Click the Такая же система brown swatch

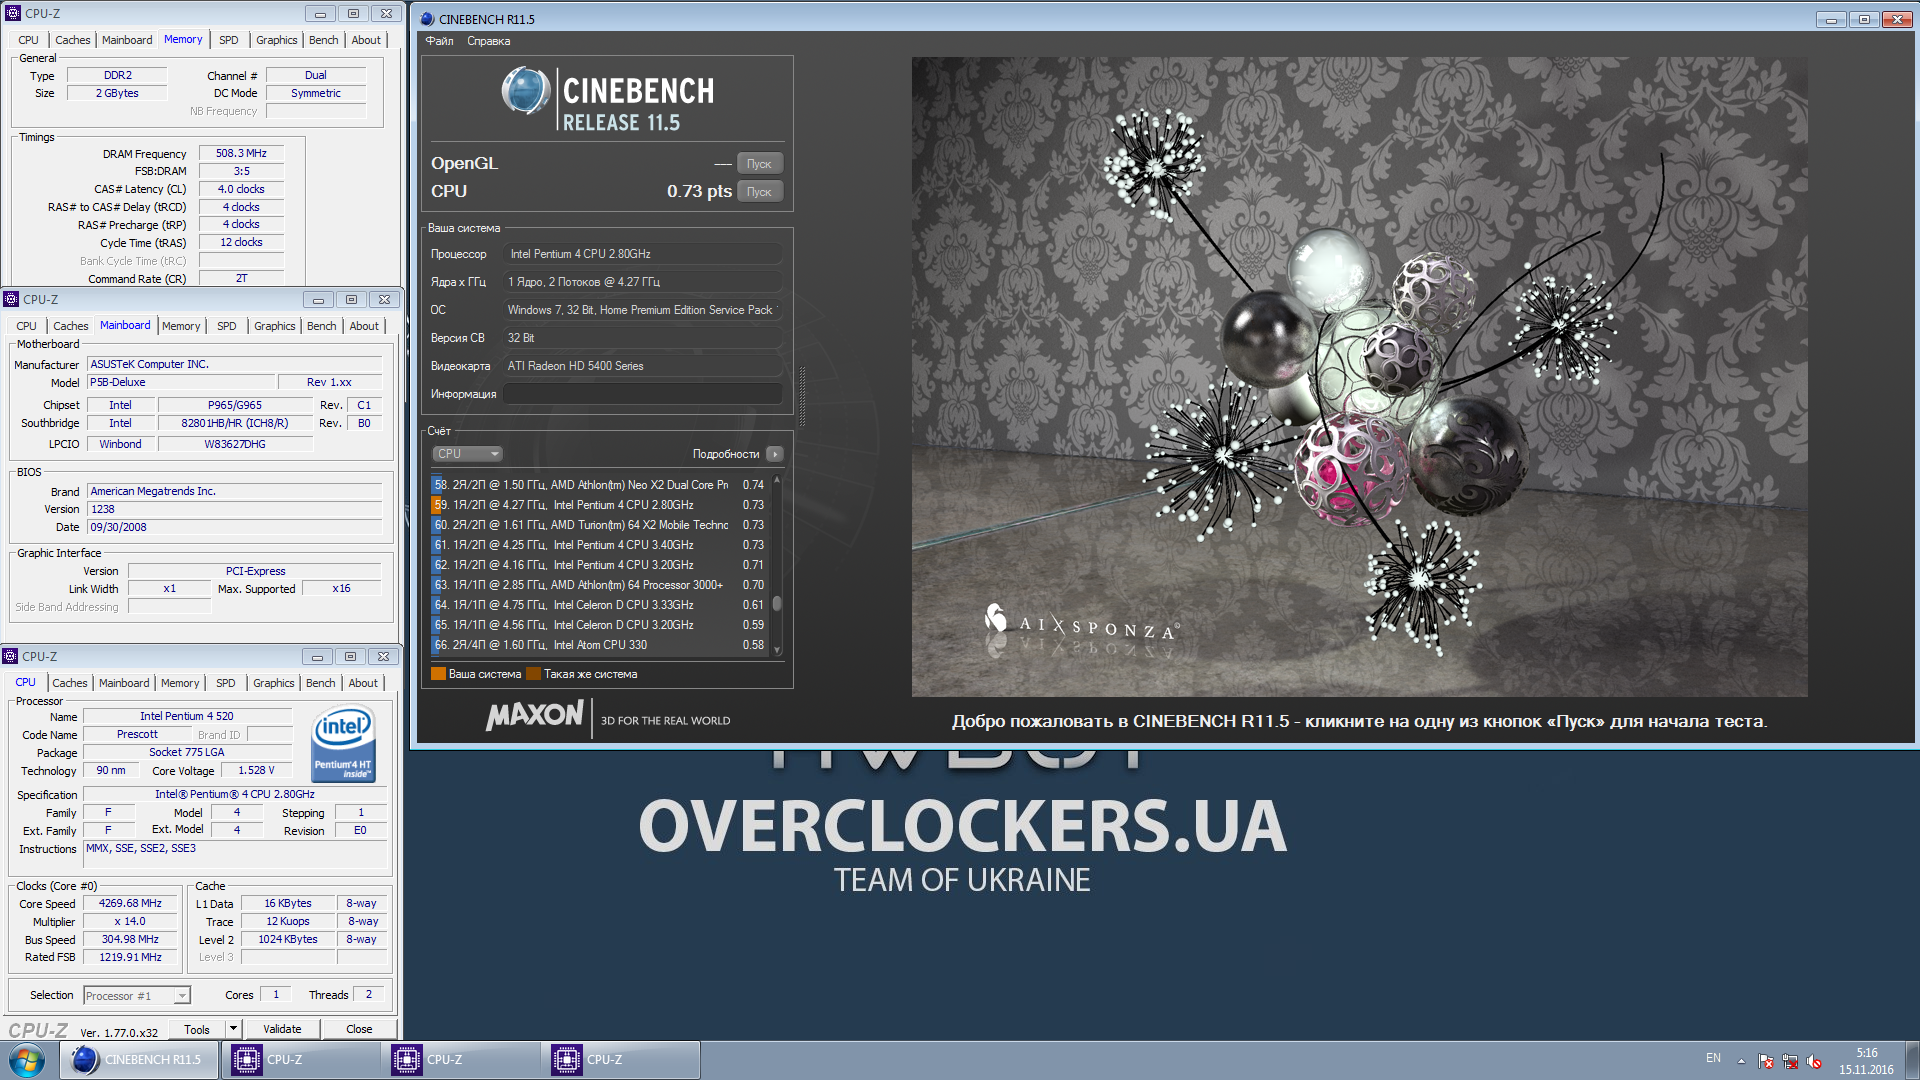[x=533, y=674]
